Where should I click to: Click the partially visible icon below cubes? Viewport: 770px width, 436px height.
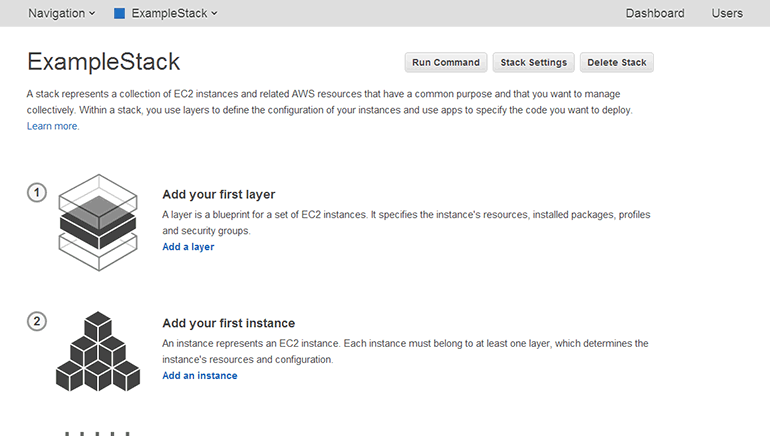[x=97, y=431]
